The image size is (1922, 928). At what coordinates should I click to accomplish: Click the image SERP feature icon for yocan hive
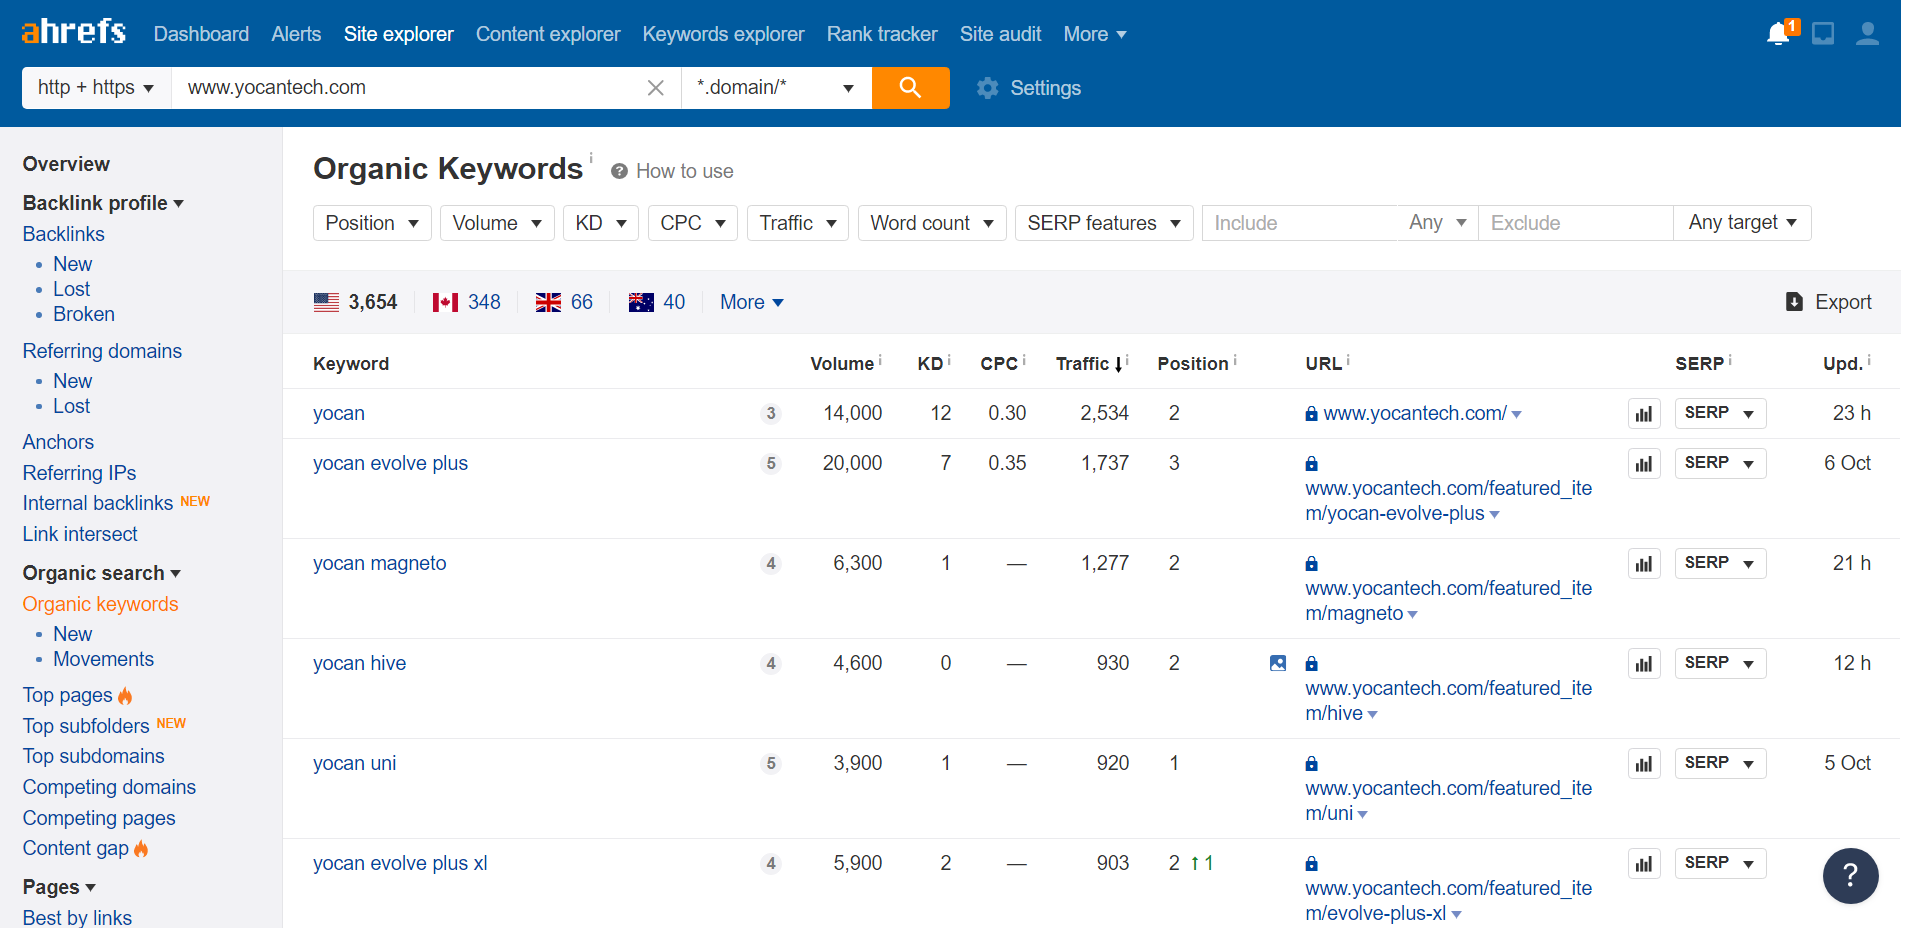click(x=1278, y=663)
